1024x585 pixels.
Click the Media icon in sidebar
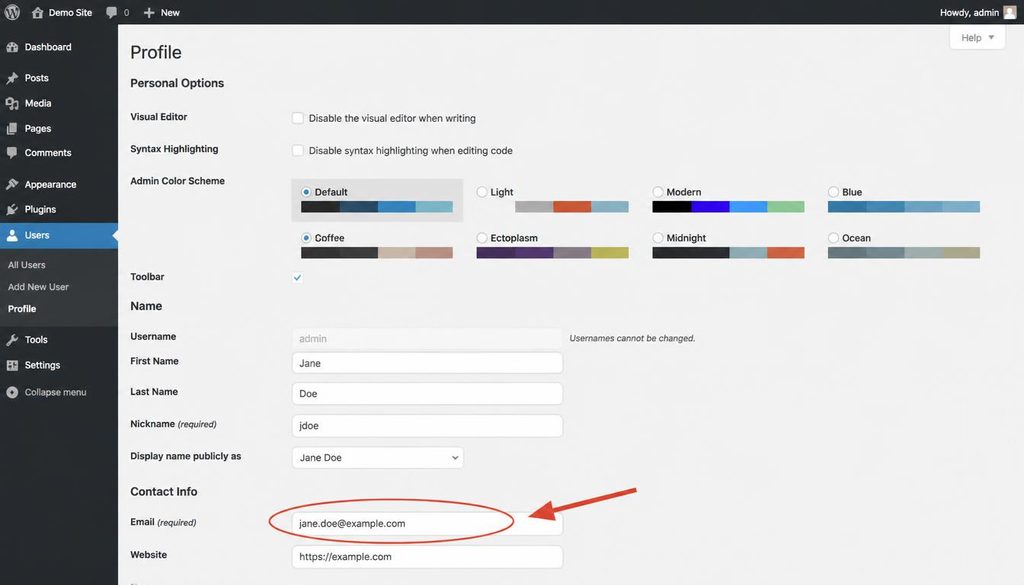tap(12, 103)
